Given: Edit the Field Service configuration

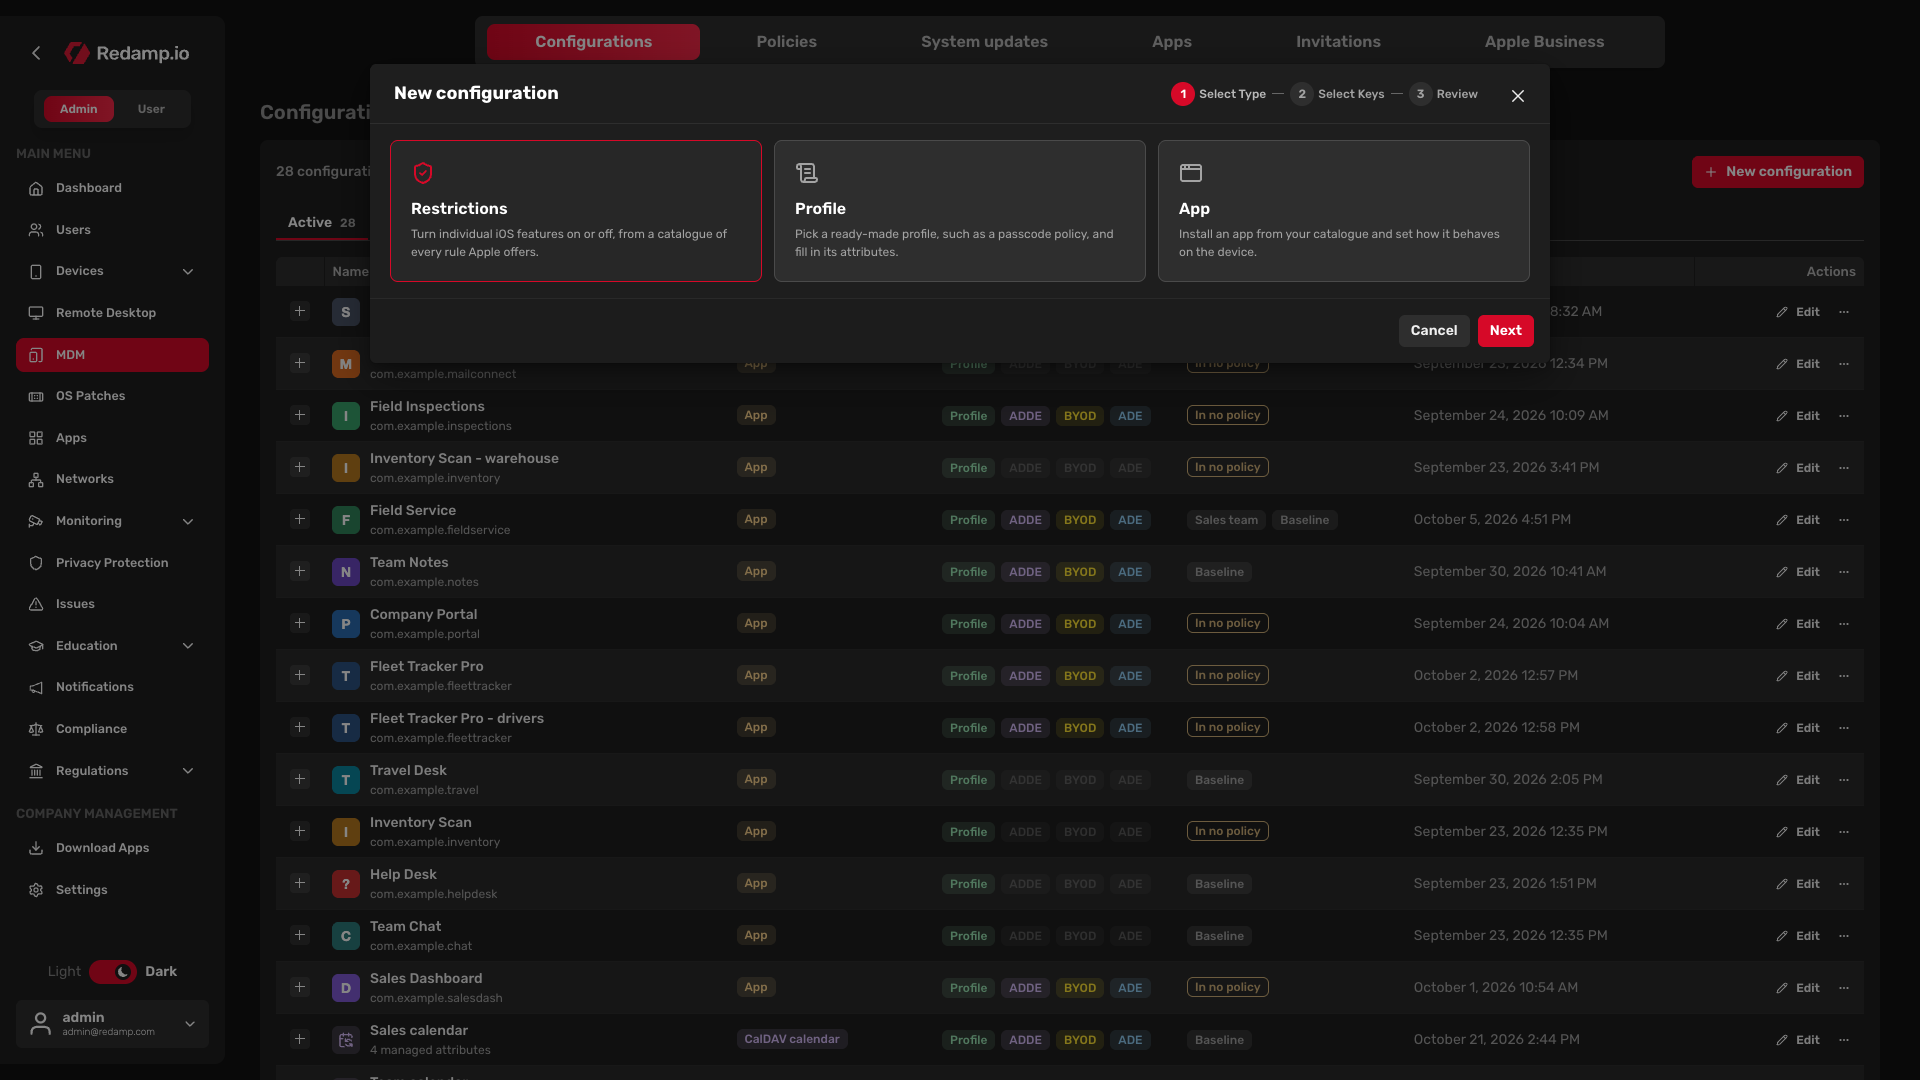Looking at the screenshot, I should (1798, 520).
